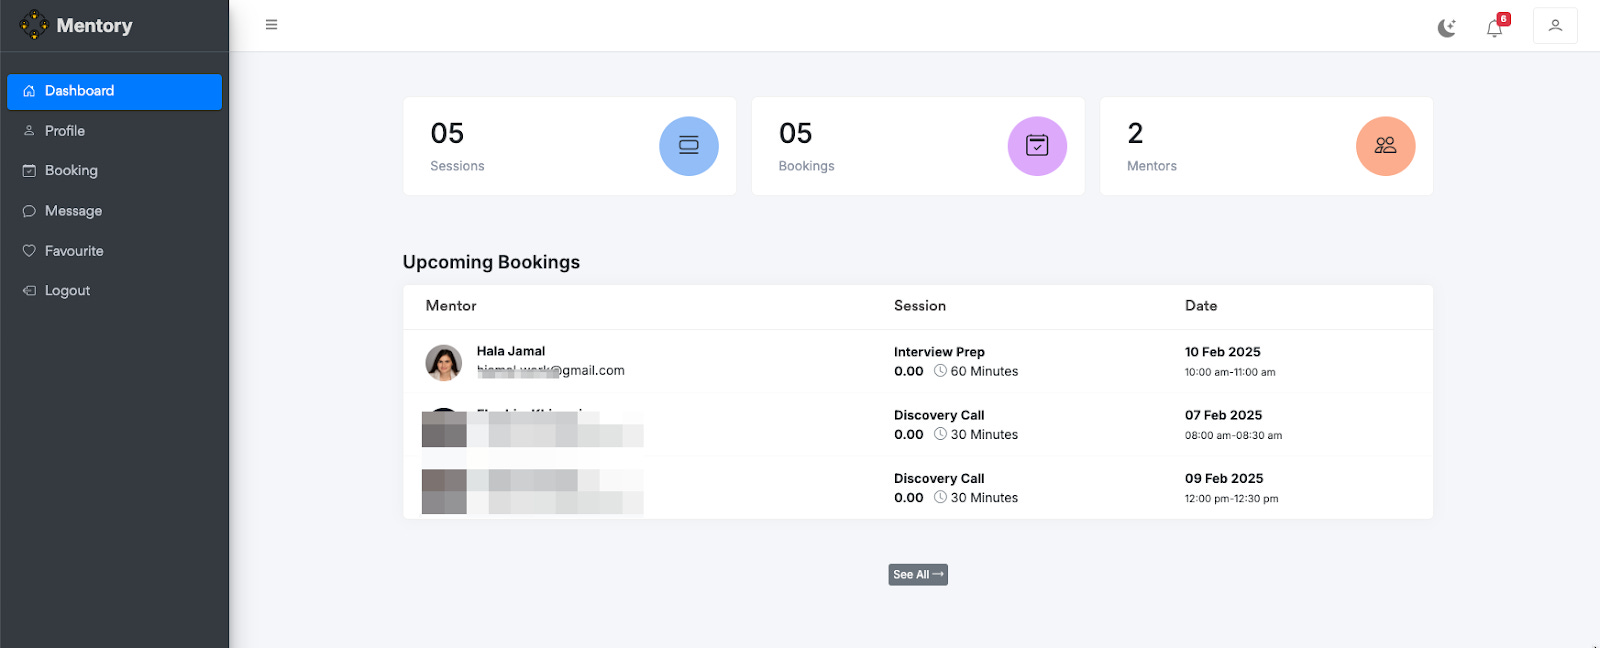Click Discovery Call in 09 Feb row
1600x648 pixels.
click(x=939, y=478)
